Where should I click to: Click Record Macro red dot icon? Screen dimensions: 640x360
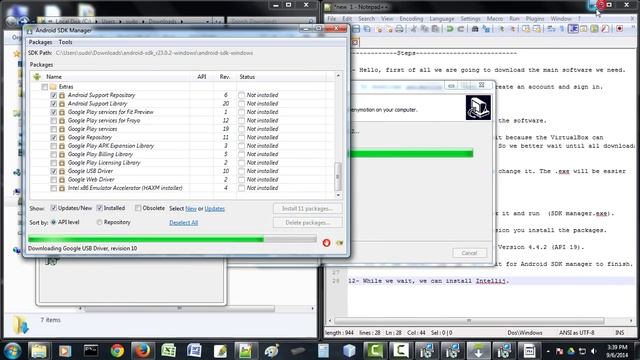(620, 29)
